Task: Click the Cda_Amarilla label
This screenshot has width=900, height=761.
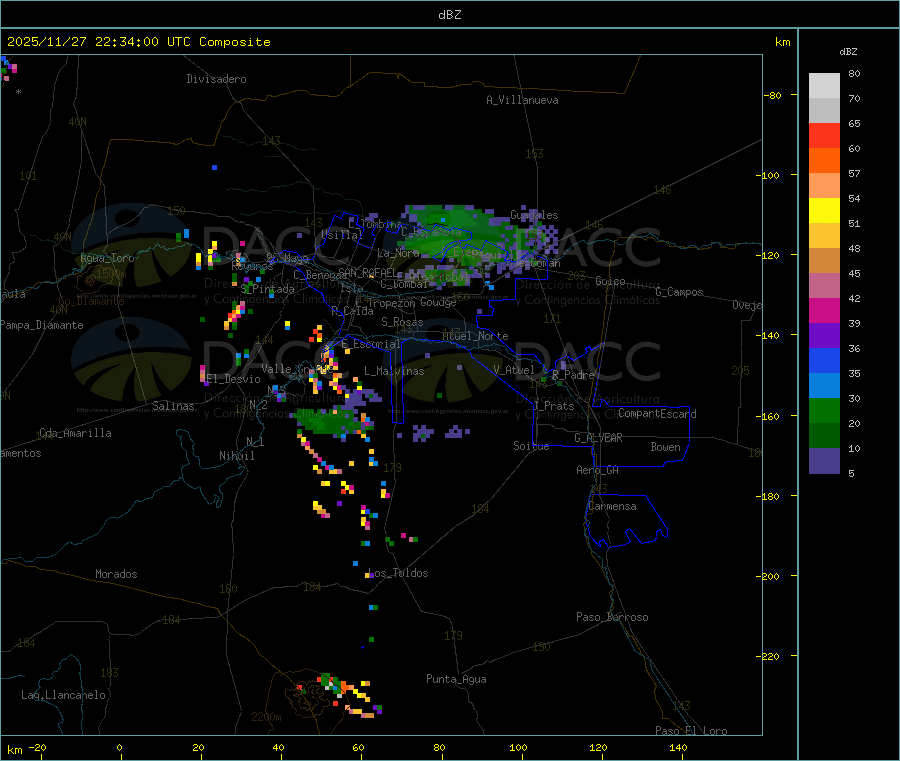Action: (x=75, y=433)
